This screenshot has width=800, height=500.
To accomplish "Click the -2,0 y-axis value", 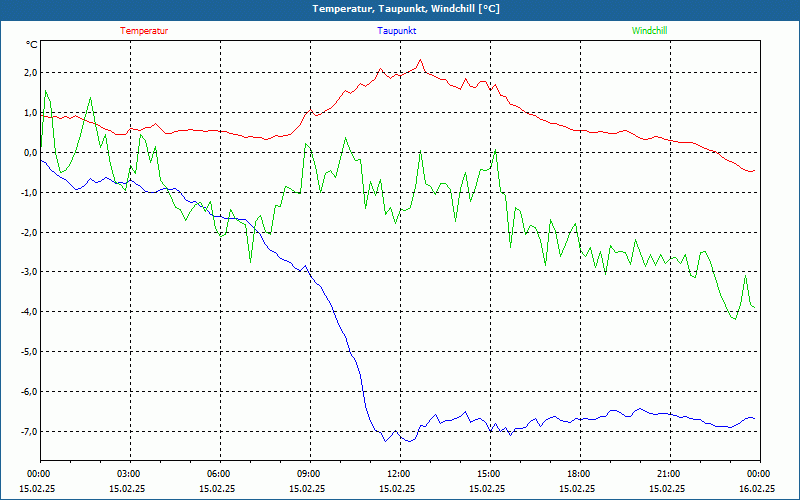I will 30,232.
